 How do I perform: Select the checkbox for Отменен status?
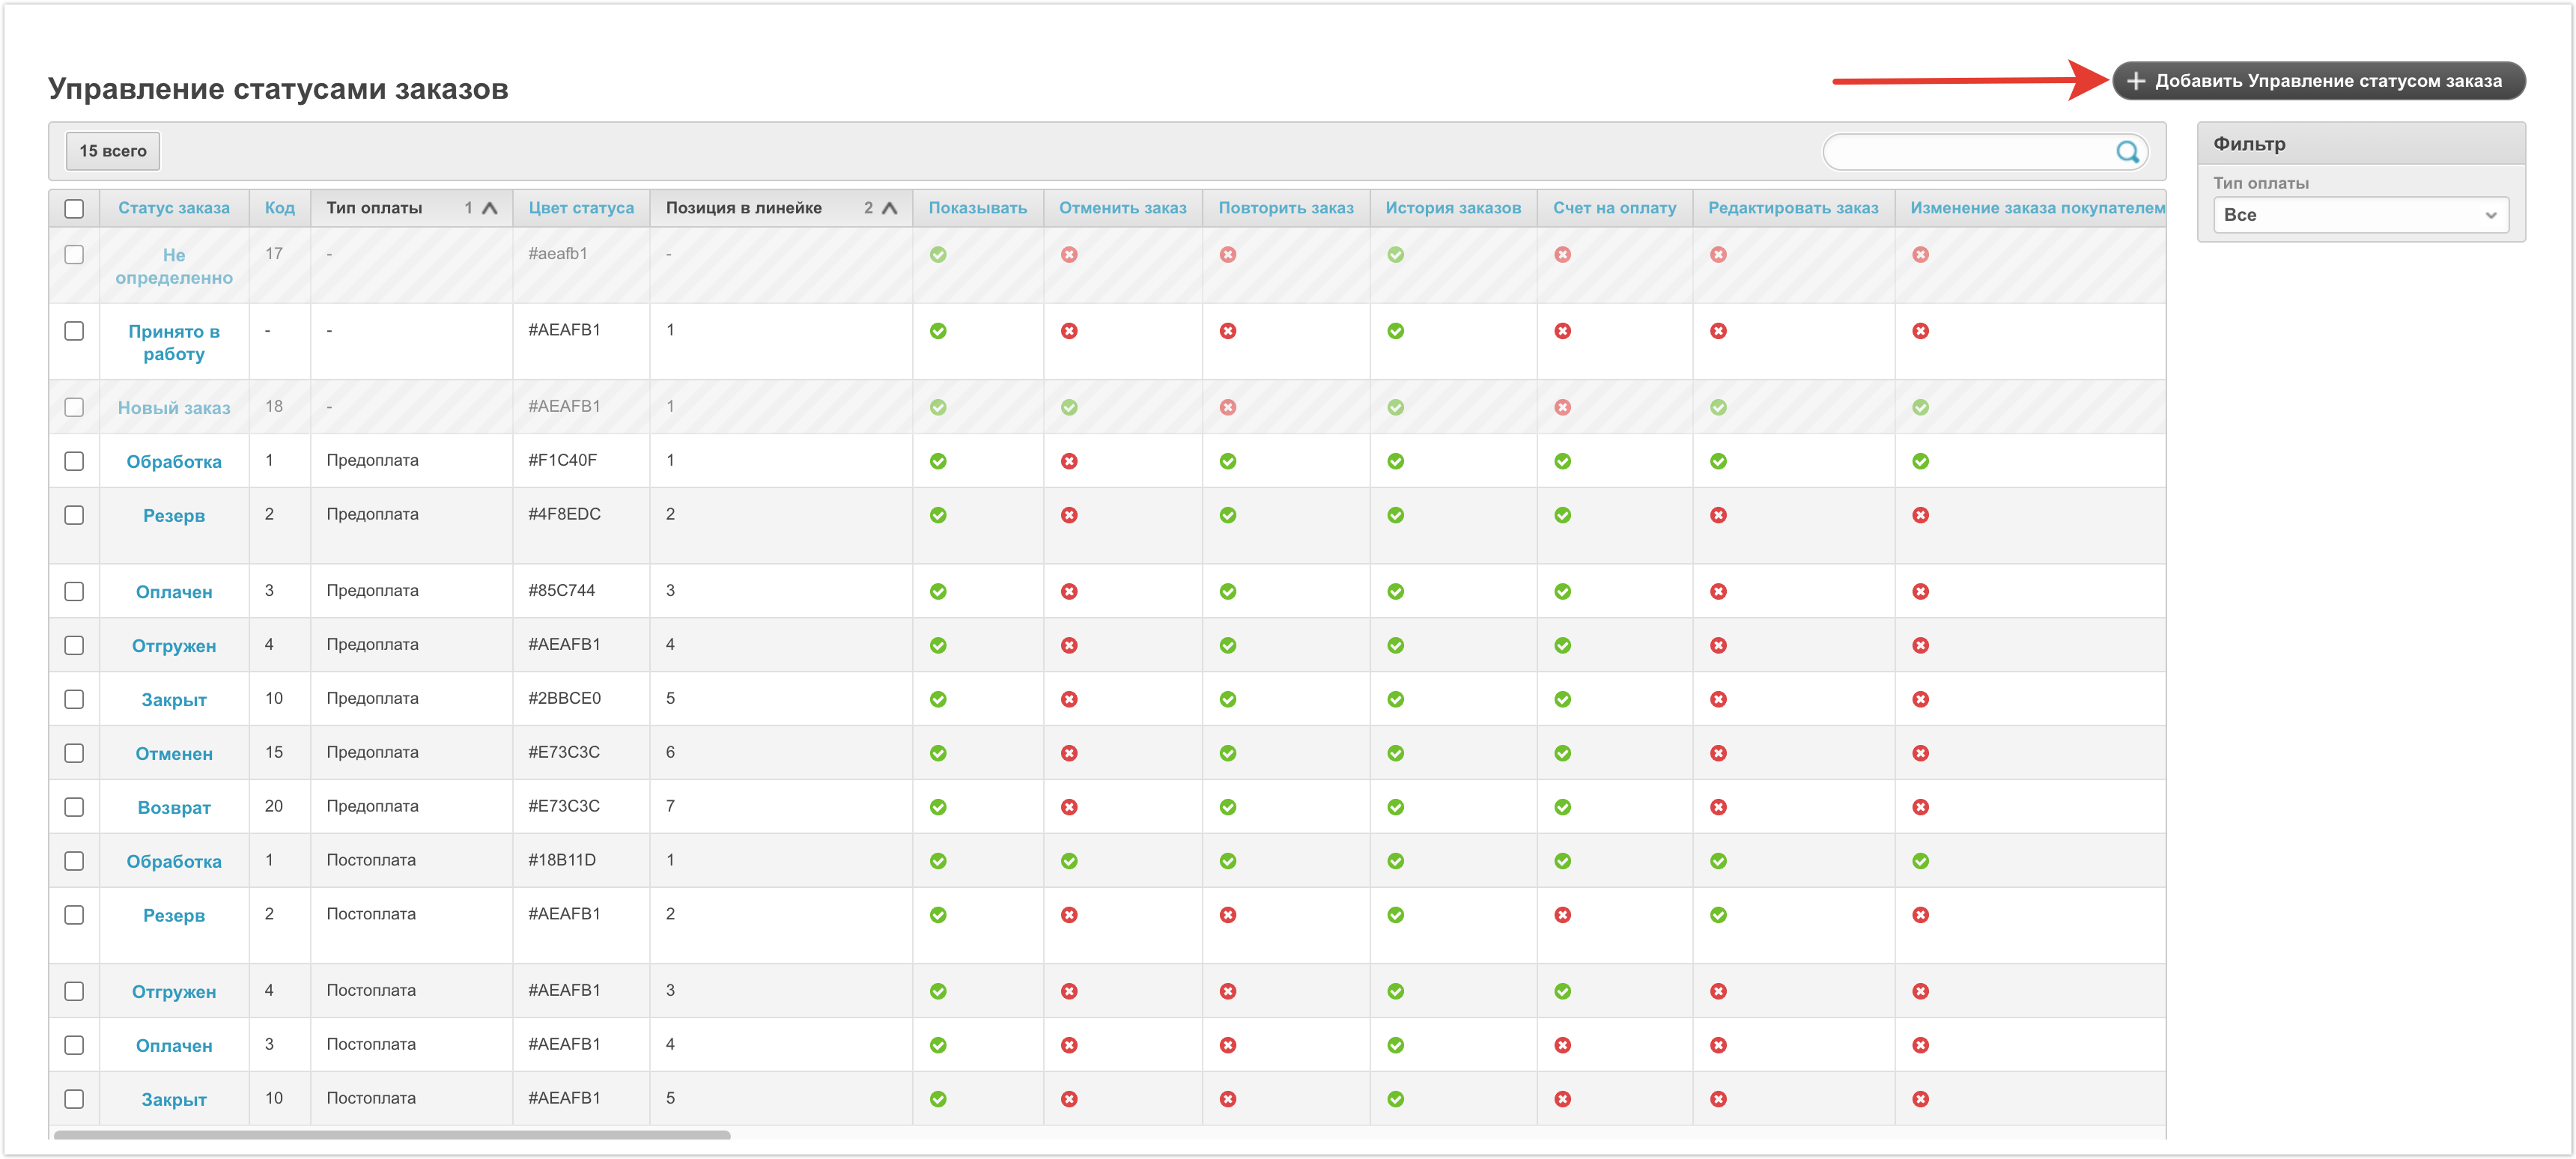pos(74,753)
